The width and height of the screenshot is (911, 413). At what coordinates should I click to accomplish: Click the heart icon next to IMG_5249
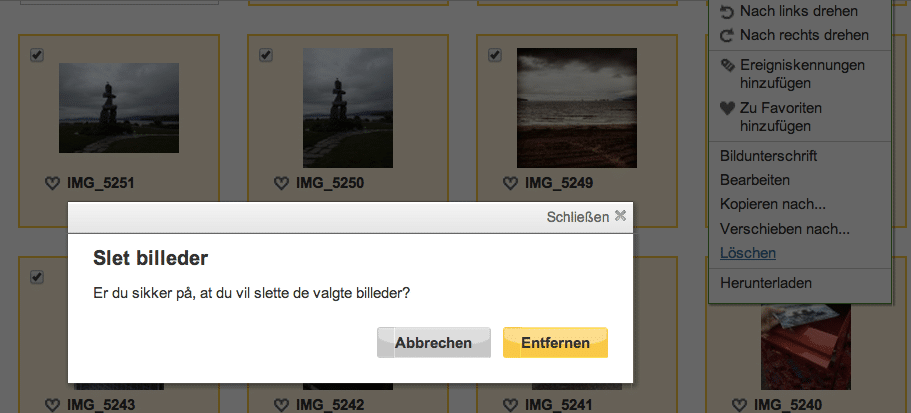[510, 184]
